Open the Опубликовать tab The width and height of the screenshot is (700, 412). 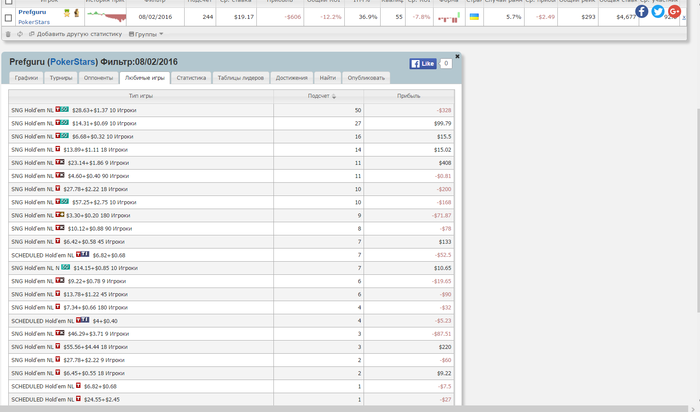(x=366, y=78)
